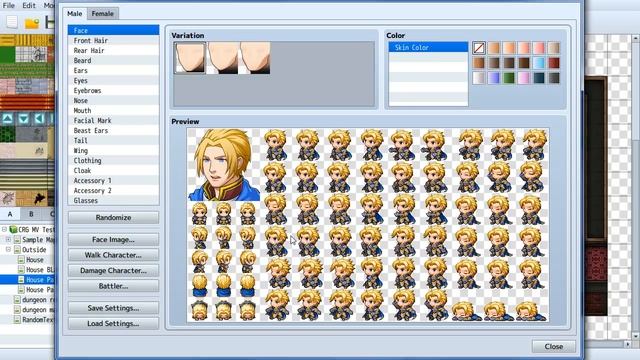Pick the no-color slashed swatch
Image resolution: width=640 pixels, height=360 pixels.
(479, 48)
